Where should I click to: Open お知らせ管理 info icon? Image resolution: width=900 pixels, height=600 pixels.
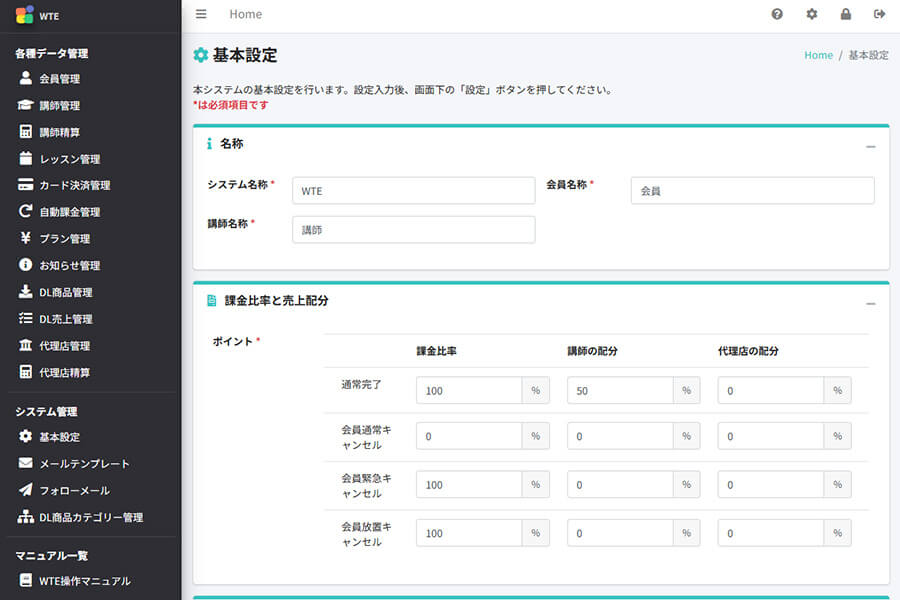point(25,264)
